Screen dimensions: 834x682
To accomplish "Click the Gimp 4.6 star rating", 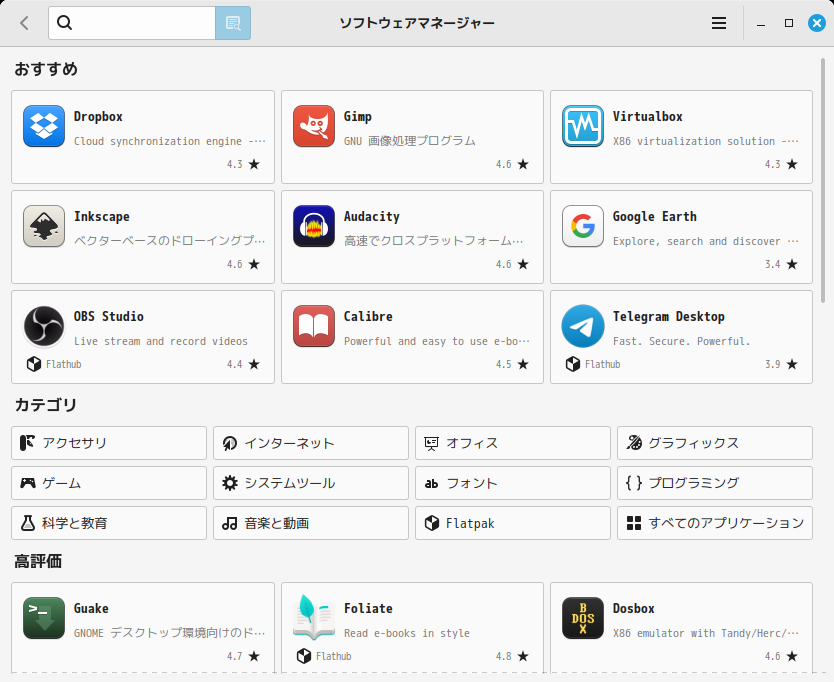I will [x=512, y=164].
